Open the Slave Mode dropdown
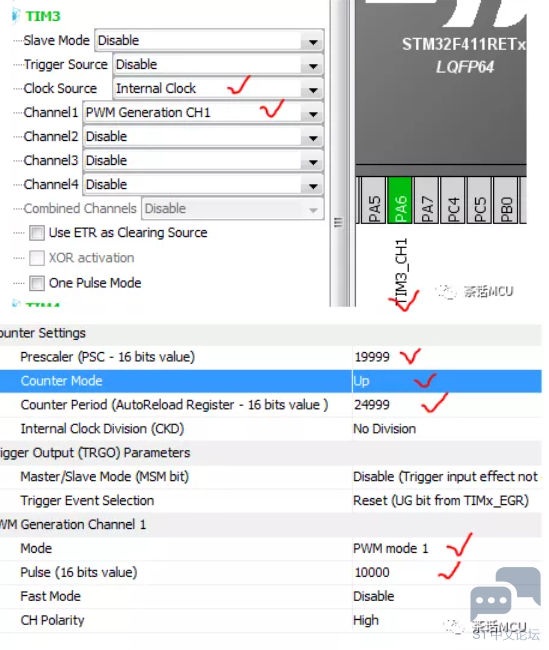 209,41
